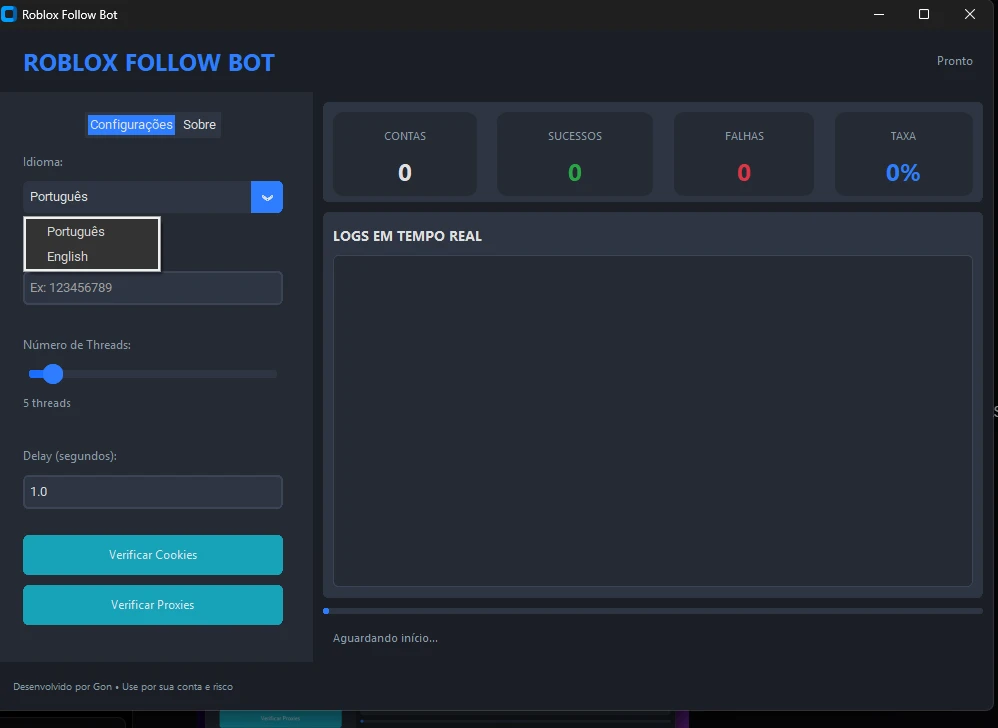Click the Verificar Cookies button

click(x=153, y=555)
